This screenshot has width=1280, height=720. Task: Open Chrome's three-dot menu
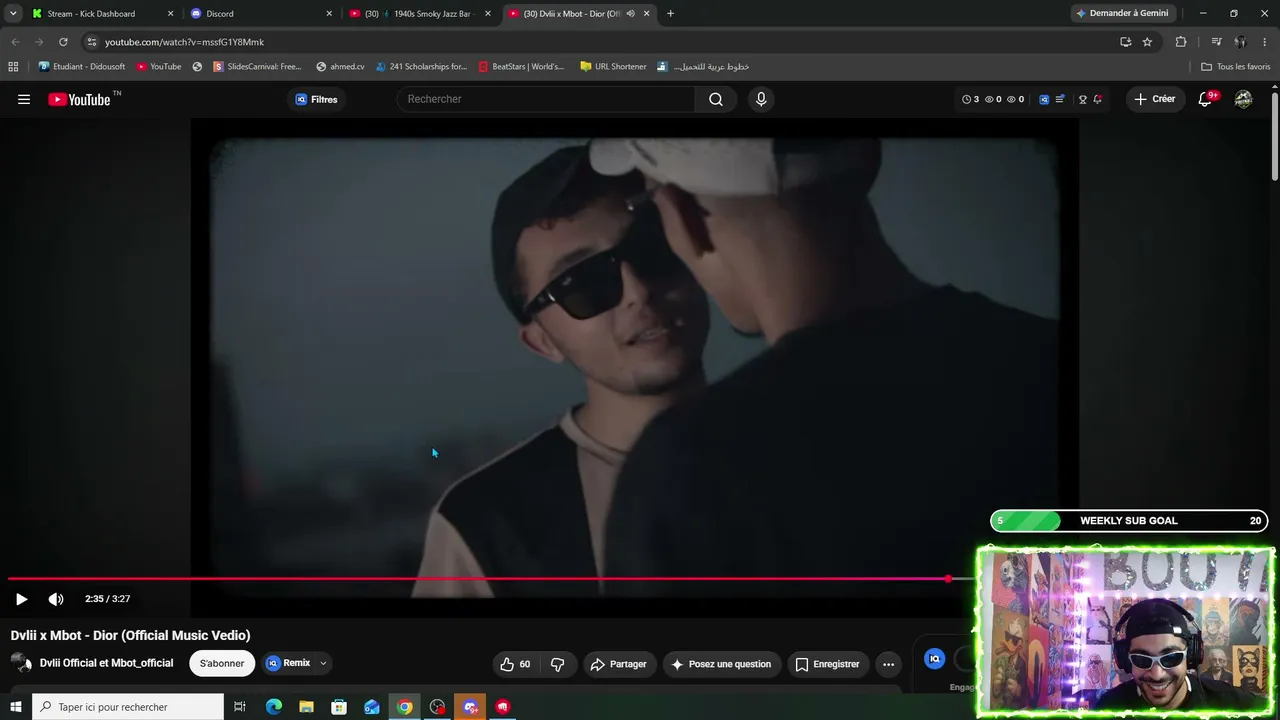coord(1265,42)
